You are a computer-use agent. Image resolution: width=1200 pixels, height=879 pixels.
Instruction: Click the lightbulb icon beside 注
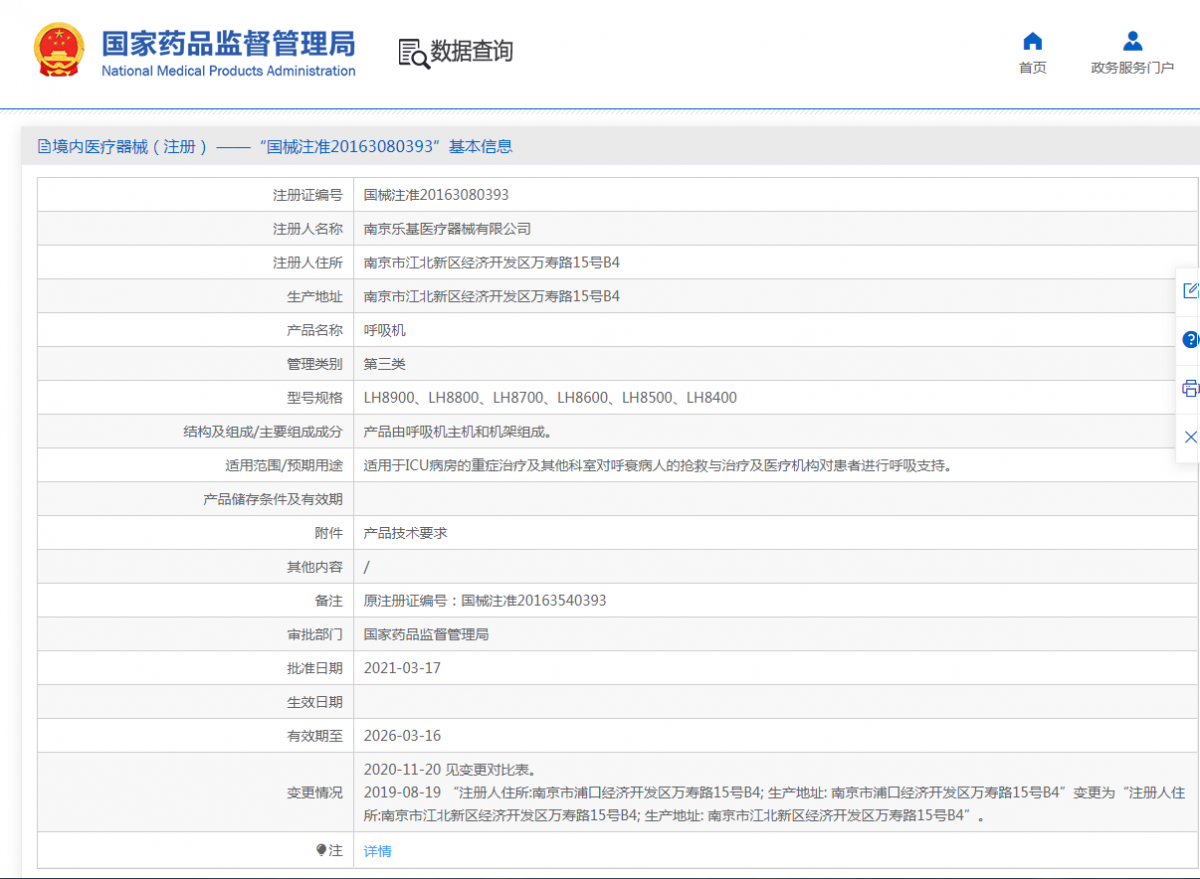321,850
